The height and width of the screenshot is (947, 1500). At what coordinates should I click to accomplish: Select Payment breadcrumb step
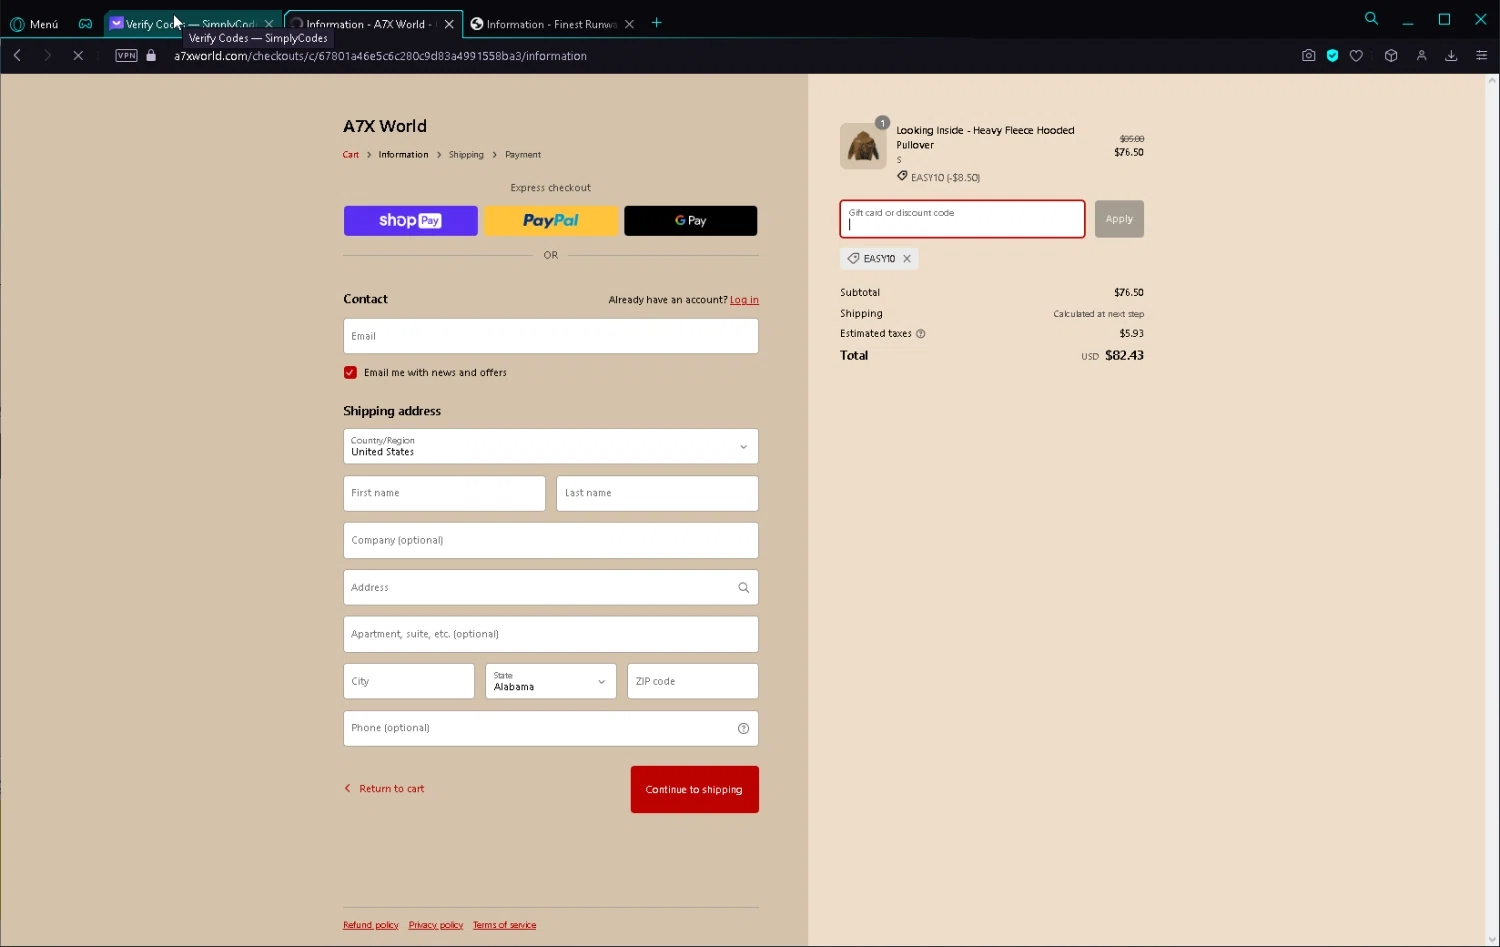click(x=523, y=155)
